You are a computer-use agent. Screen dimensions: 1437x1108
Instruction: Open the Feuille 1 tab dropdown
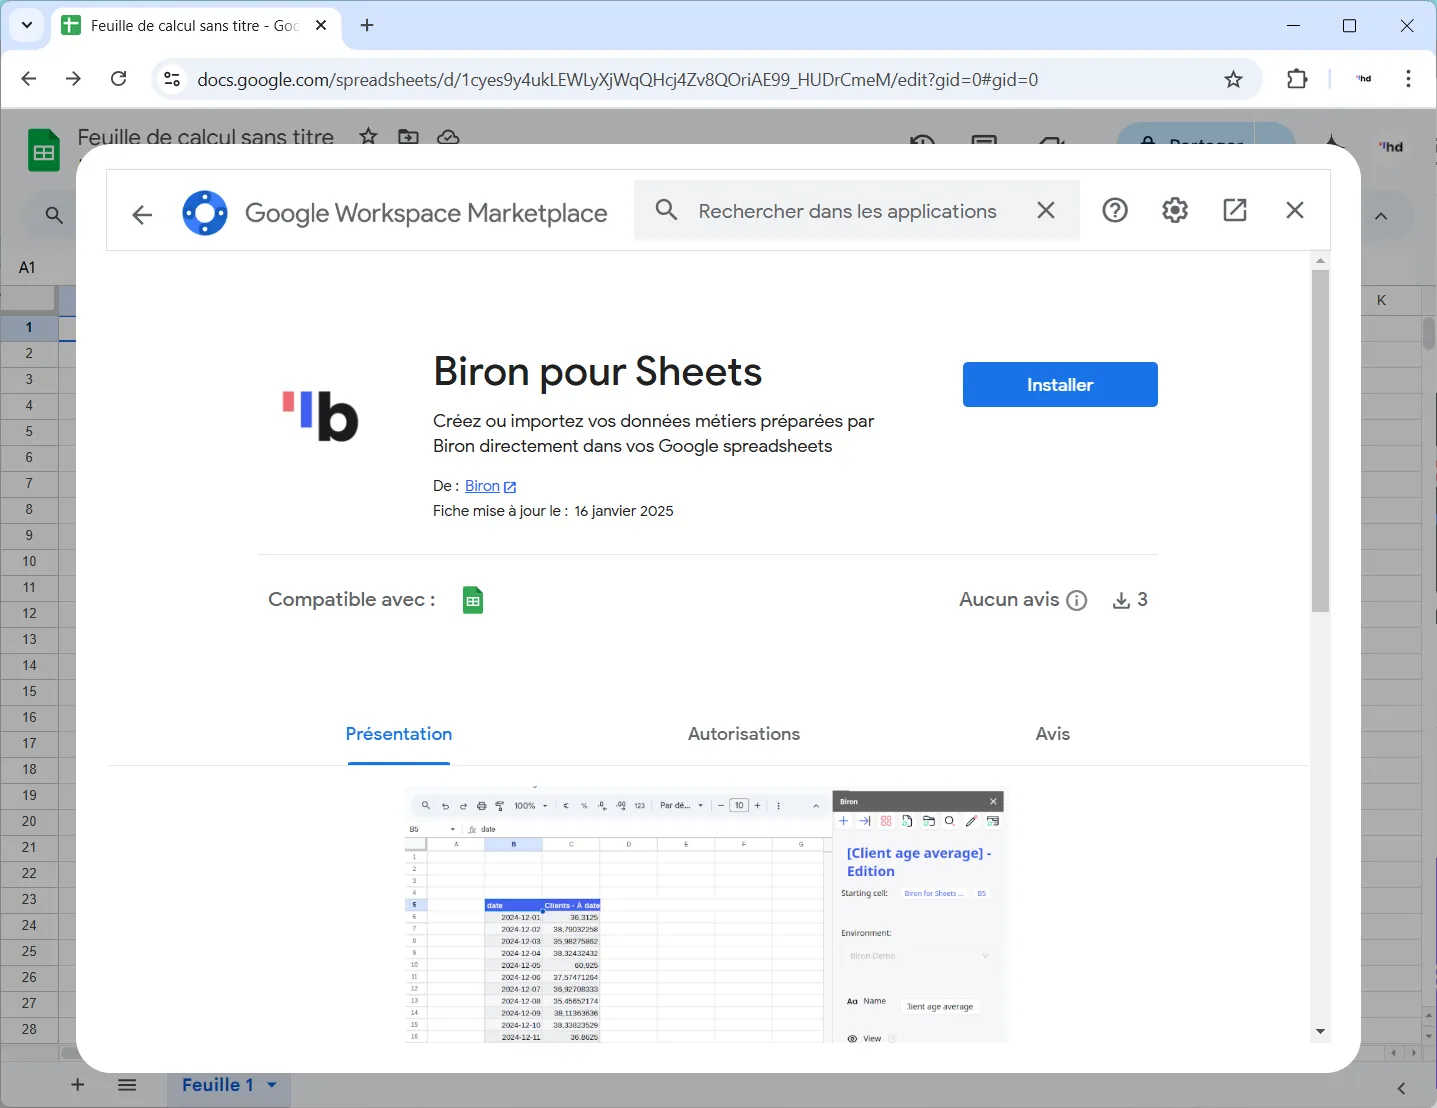pyautogui.click(x=272, y=1085)
